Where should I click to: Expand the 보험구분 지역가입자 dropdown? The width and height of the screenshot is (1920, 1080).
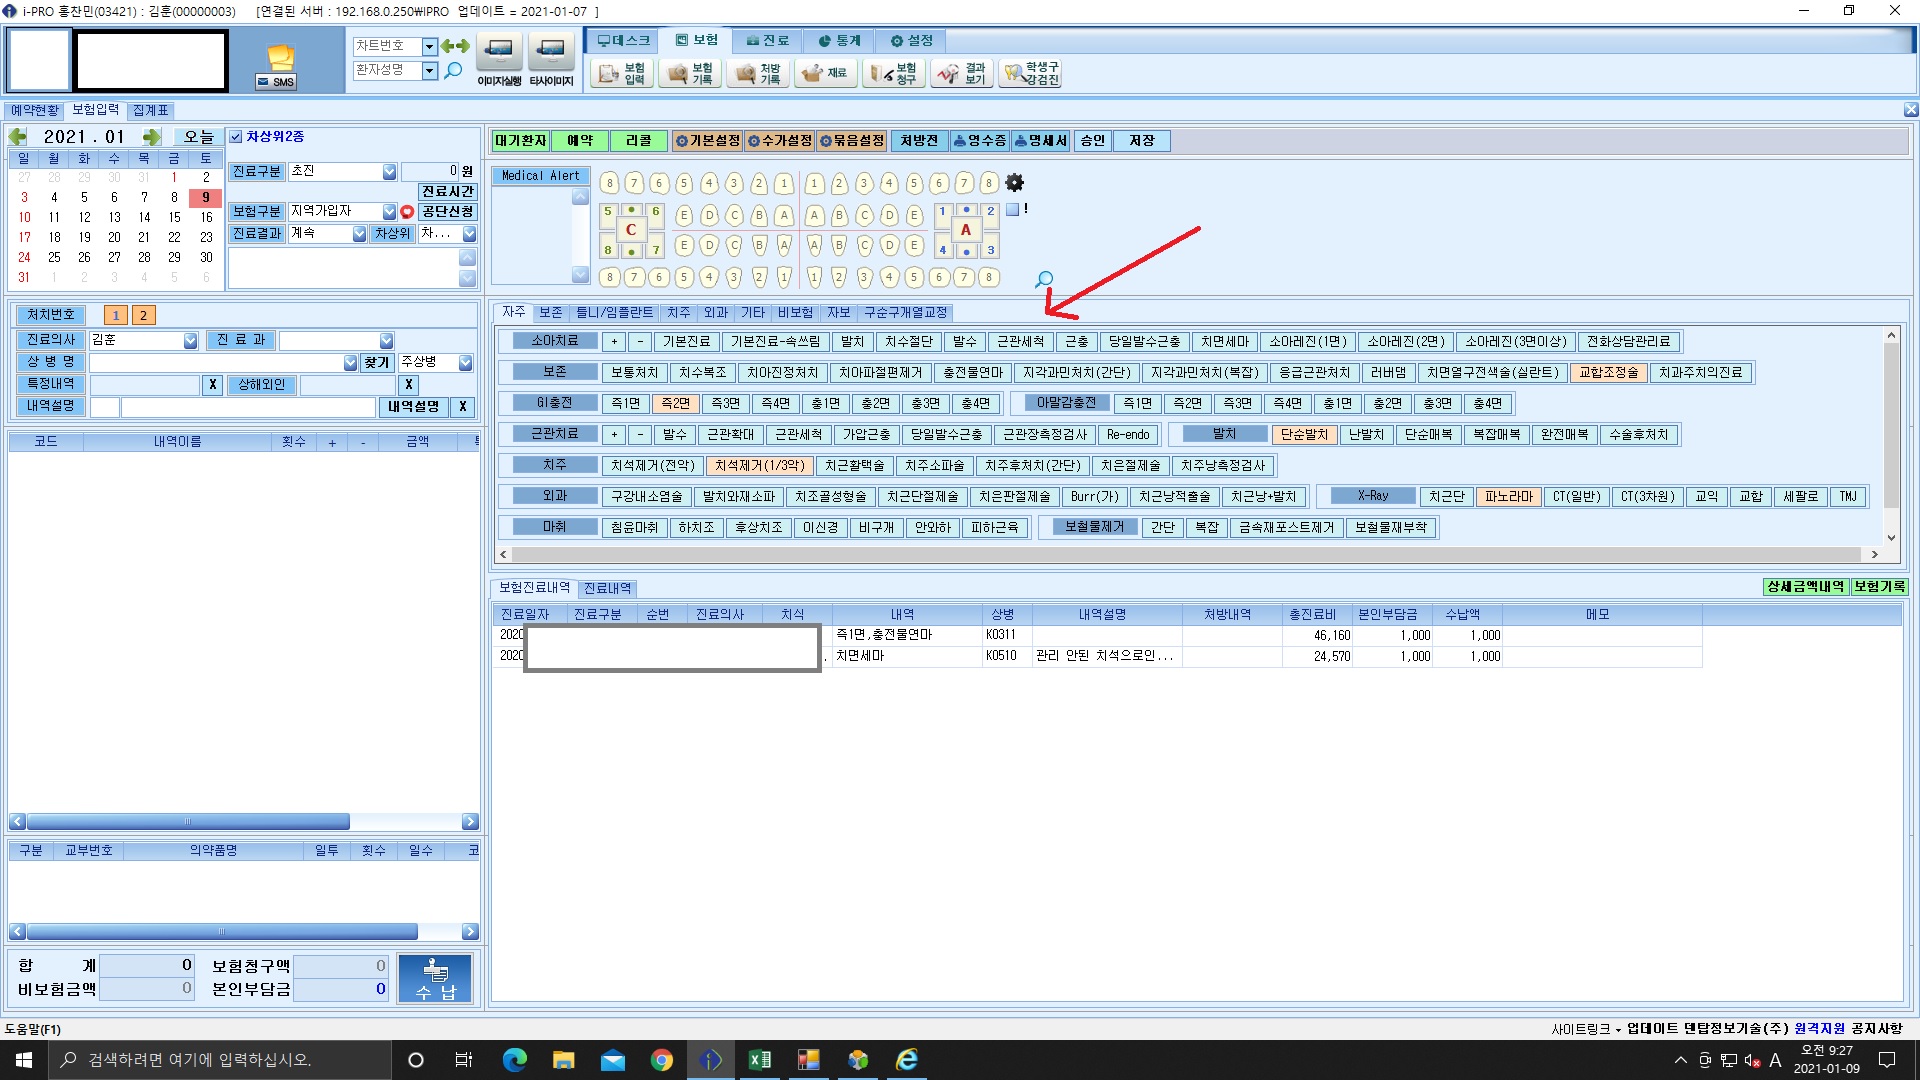[x=389, y=212]
